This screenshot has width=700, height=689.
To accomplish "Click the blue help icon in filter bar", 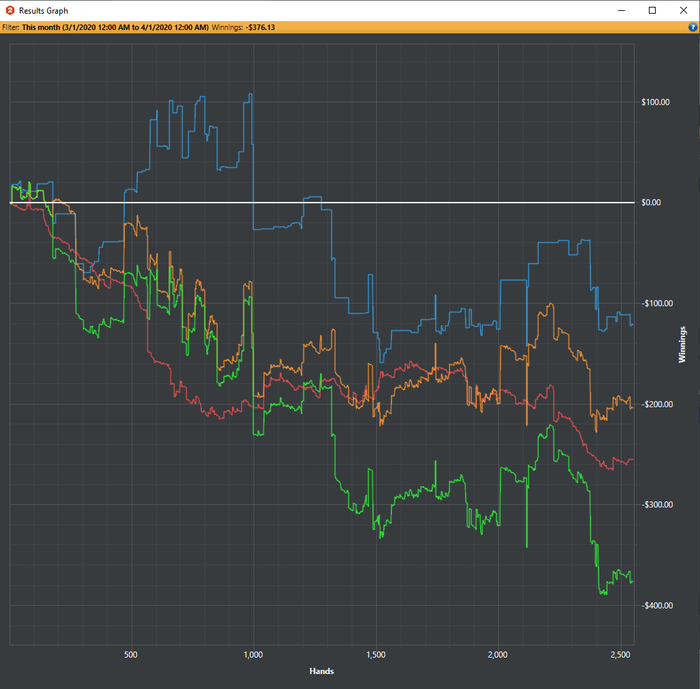I will (x=692, y=27).
